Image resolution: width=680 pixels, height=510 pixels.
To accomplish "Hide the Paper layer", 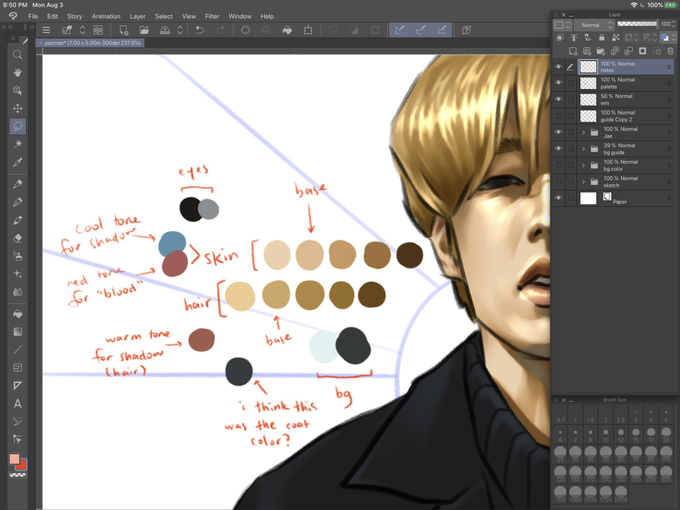I will click(559, 198).
